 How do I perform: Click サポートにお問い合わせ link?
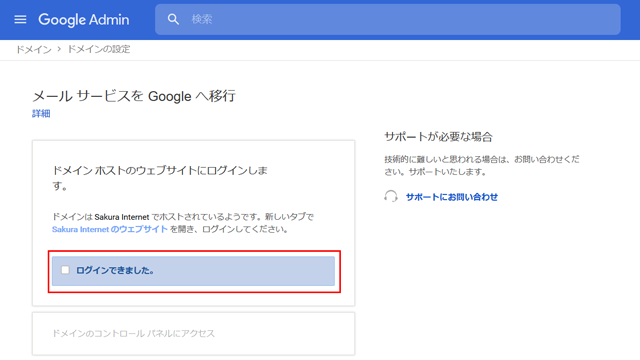[451, 197]
